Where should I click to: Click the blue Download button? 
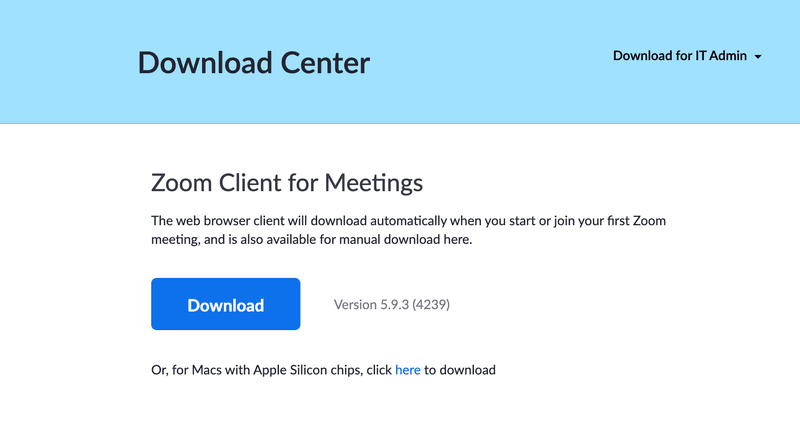tap(226, 304)
